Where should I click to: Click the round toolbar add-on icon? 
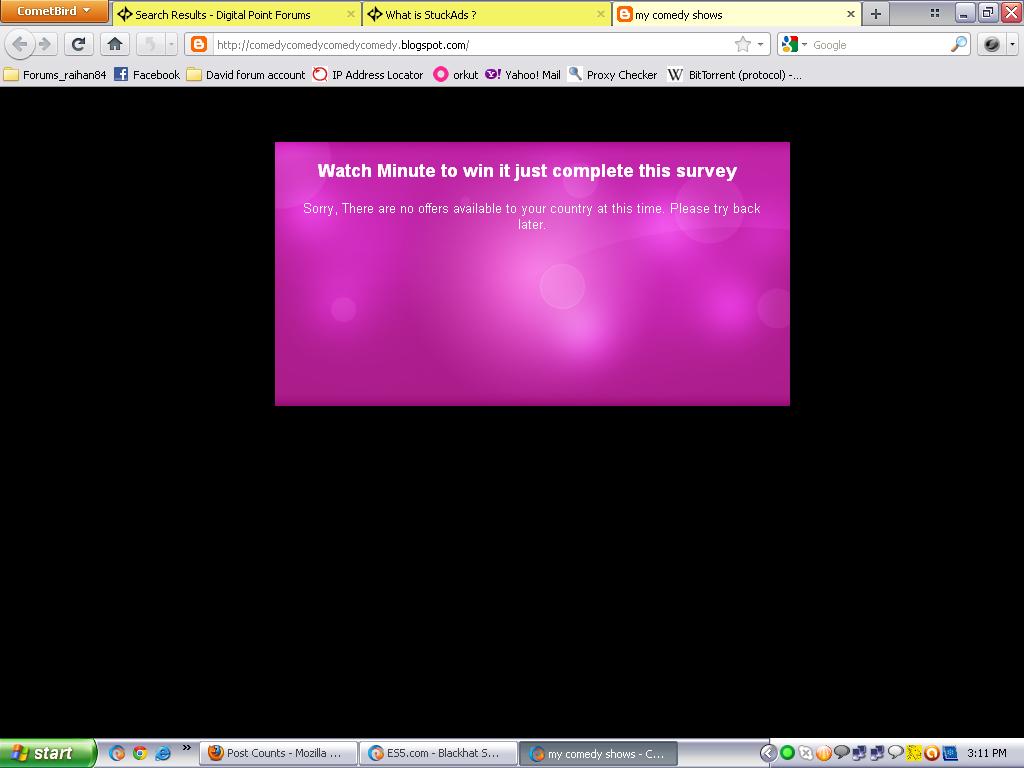coord(991,44)
